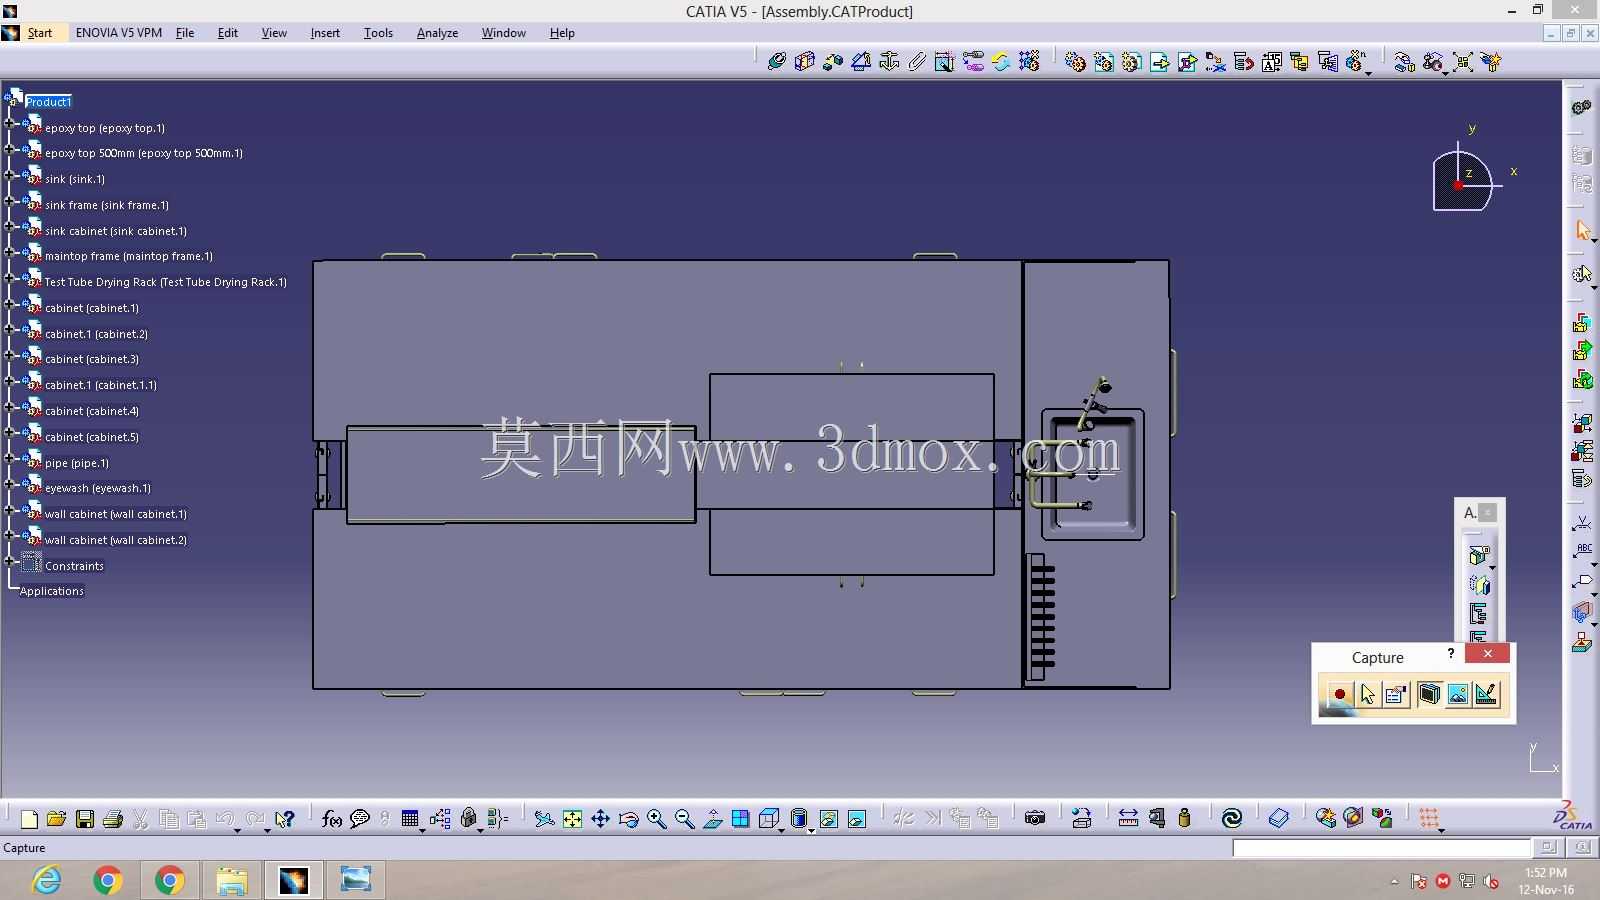The width and height of the screenshot is (1600, 900).
Task: Click the Manipulation anchor icon in top toolbar
Action: (889, 62)
